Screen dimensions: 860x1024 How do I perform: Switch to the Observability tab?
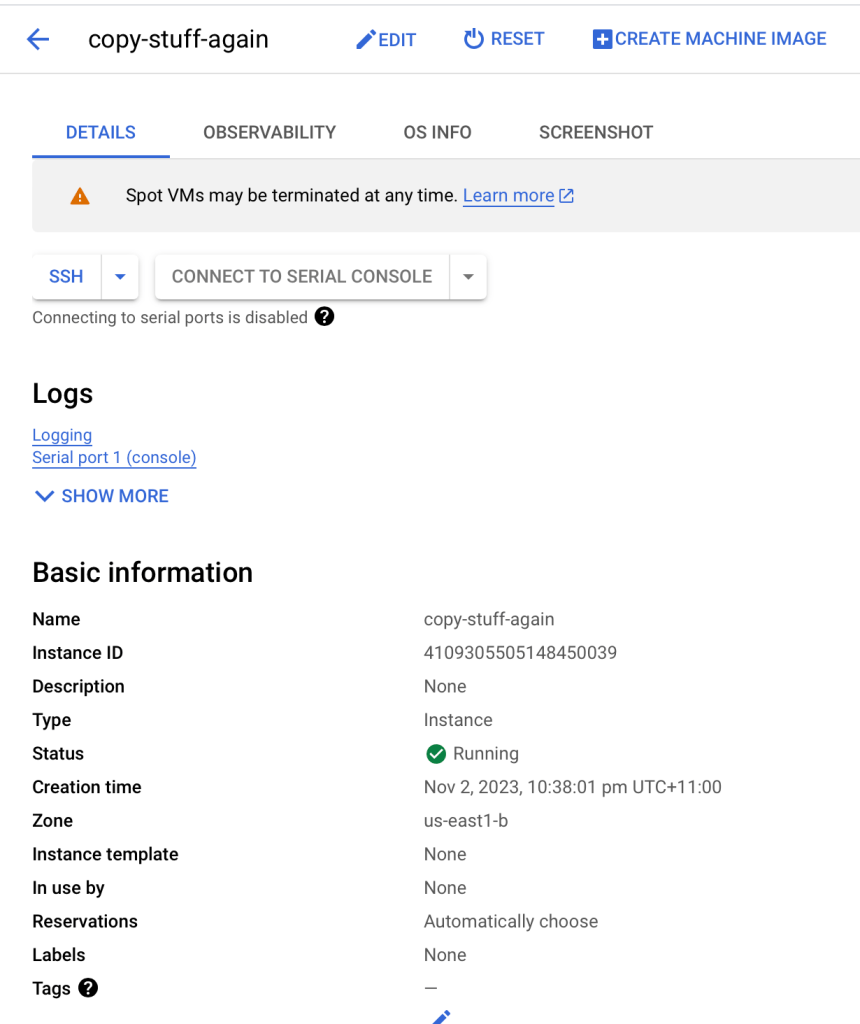[269, 132]
